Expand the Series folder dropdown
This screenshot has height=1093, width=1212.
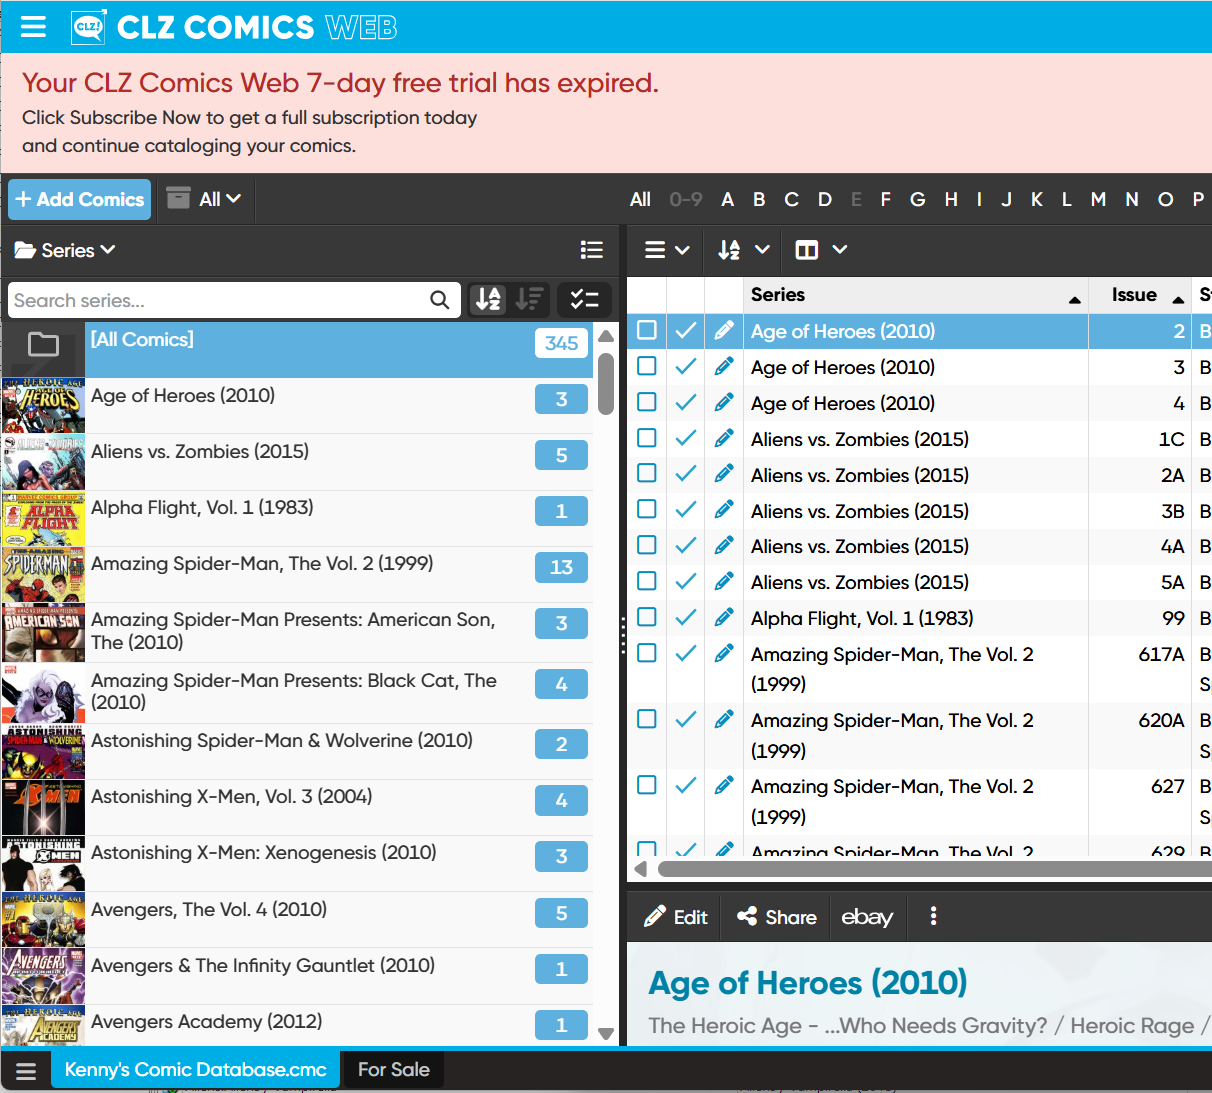tap(65, 250)
